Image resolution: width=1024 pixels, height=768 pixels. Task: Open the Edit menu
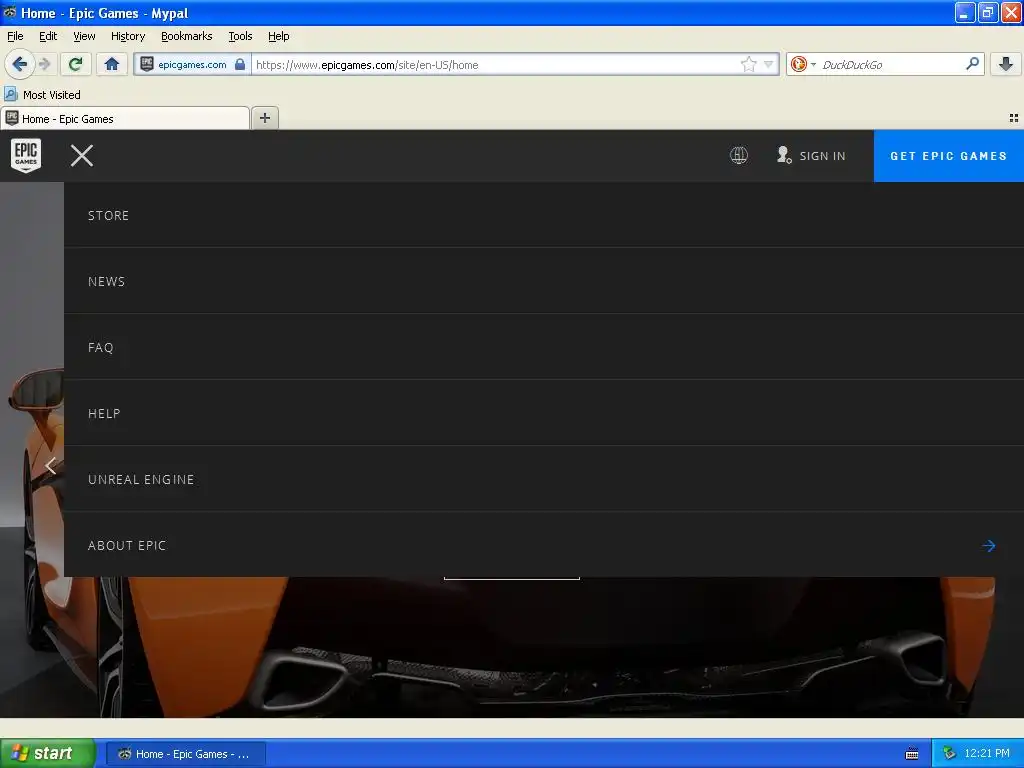pyautogui.click(x=48, y=36)
